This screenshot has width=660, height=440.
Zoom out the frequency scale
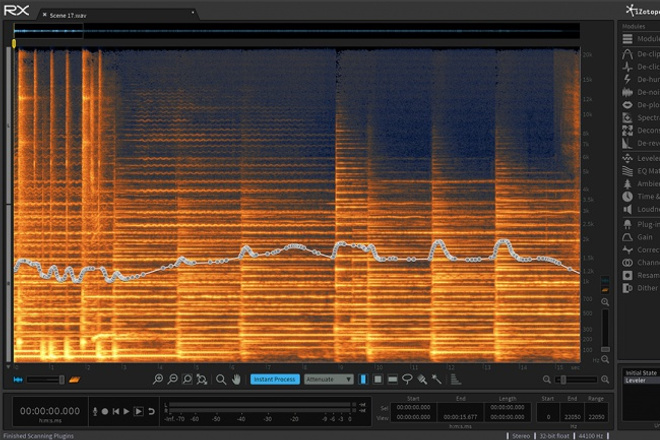[x=605, y=359]
